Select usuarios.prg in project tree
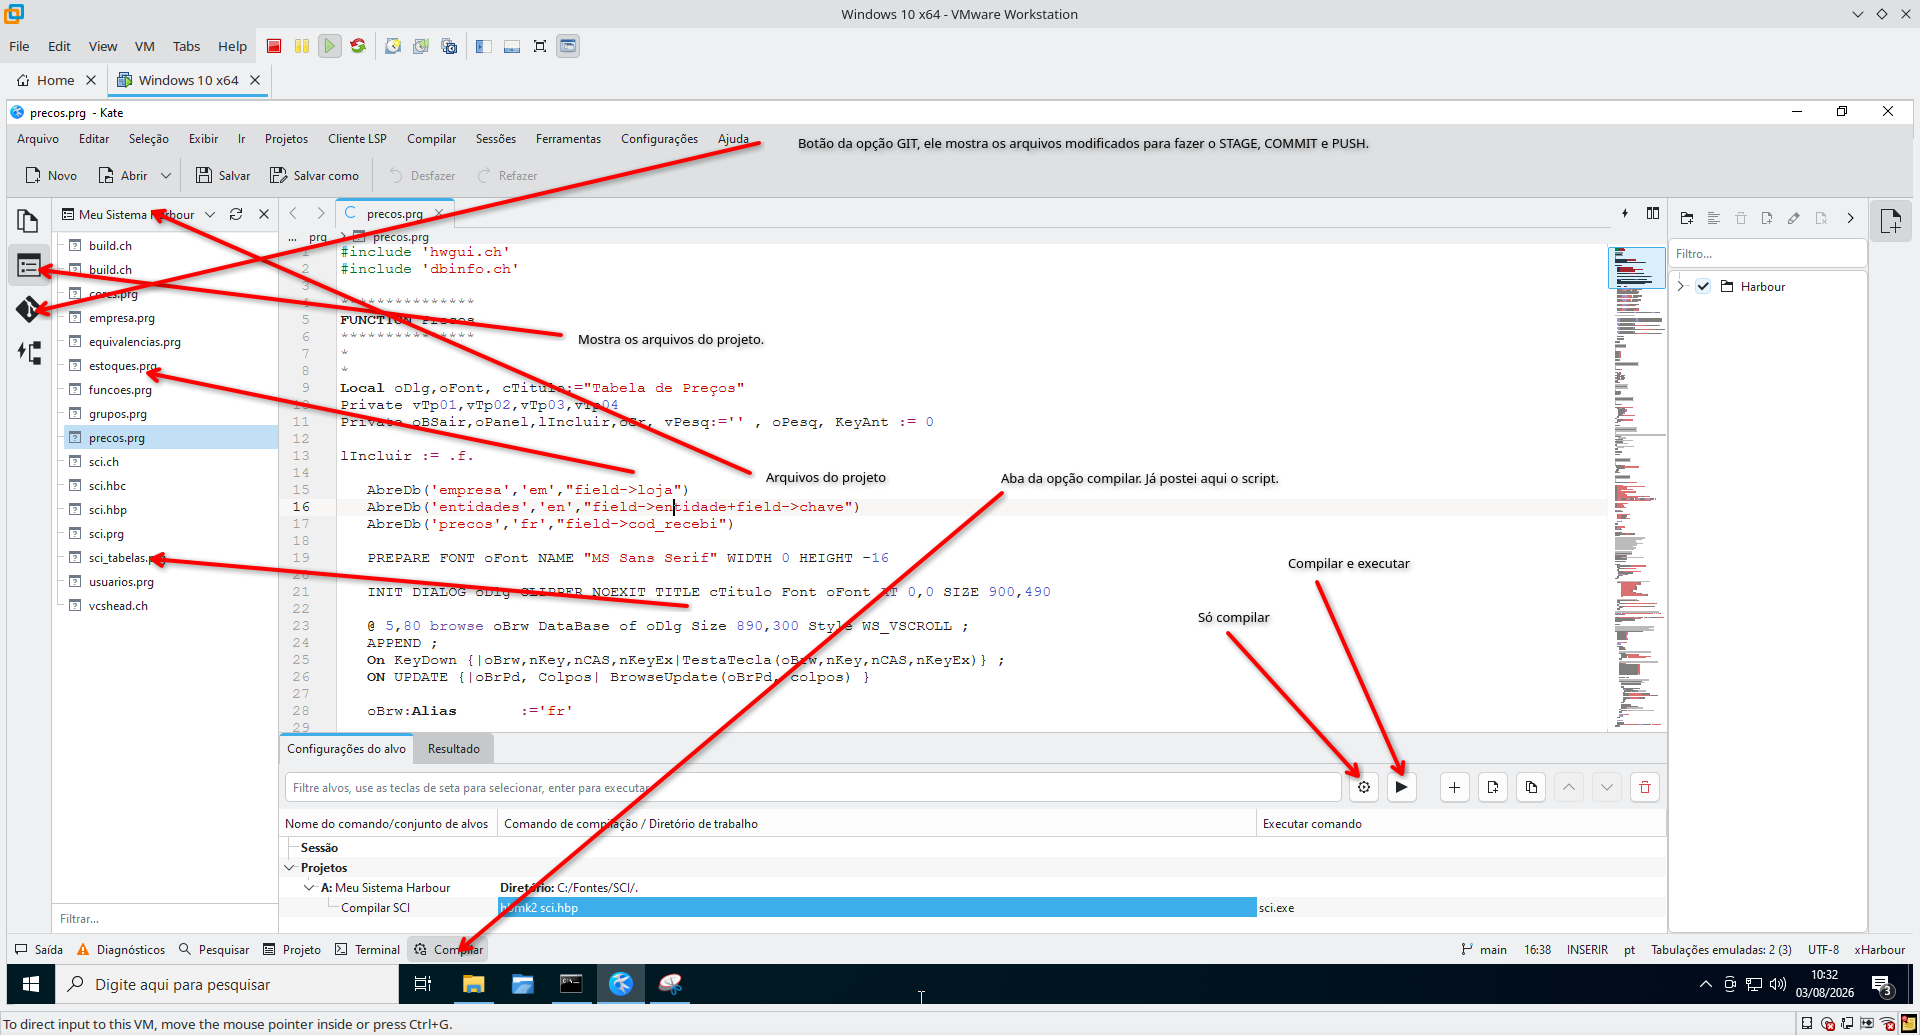This screenshot has width=1920, height=1035. [x=121, y=582]
